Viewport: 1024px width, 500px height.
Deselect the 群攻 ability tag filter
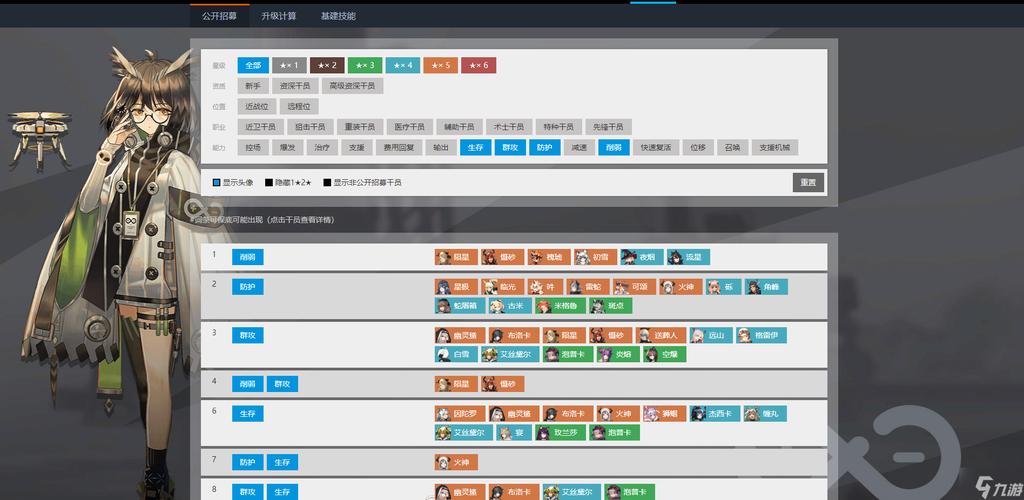point(510,148)
